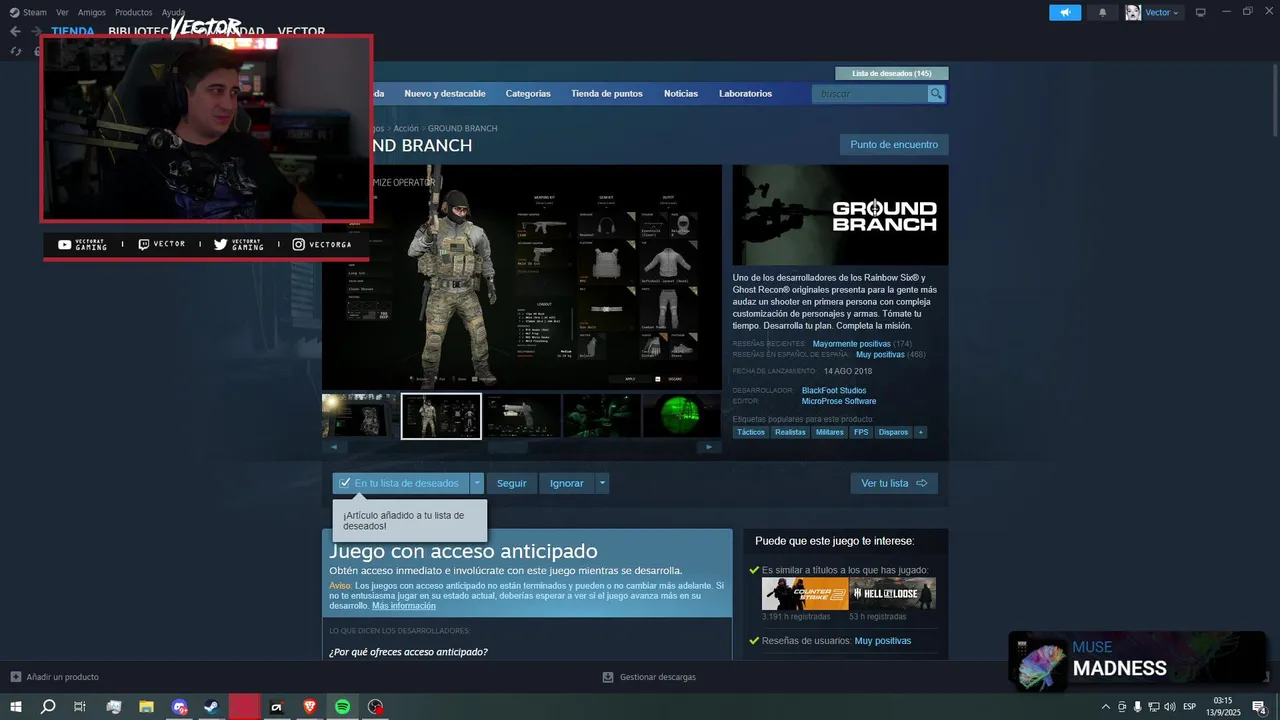Viewport: 1280px width, 720px height.
Task: Open the Productos menu
Action: [134, 12]
